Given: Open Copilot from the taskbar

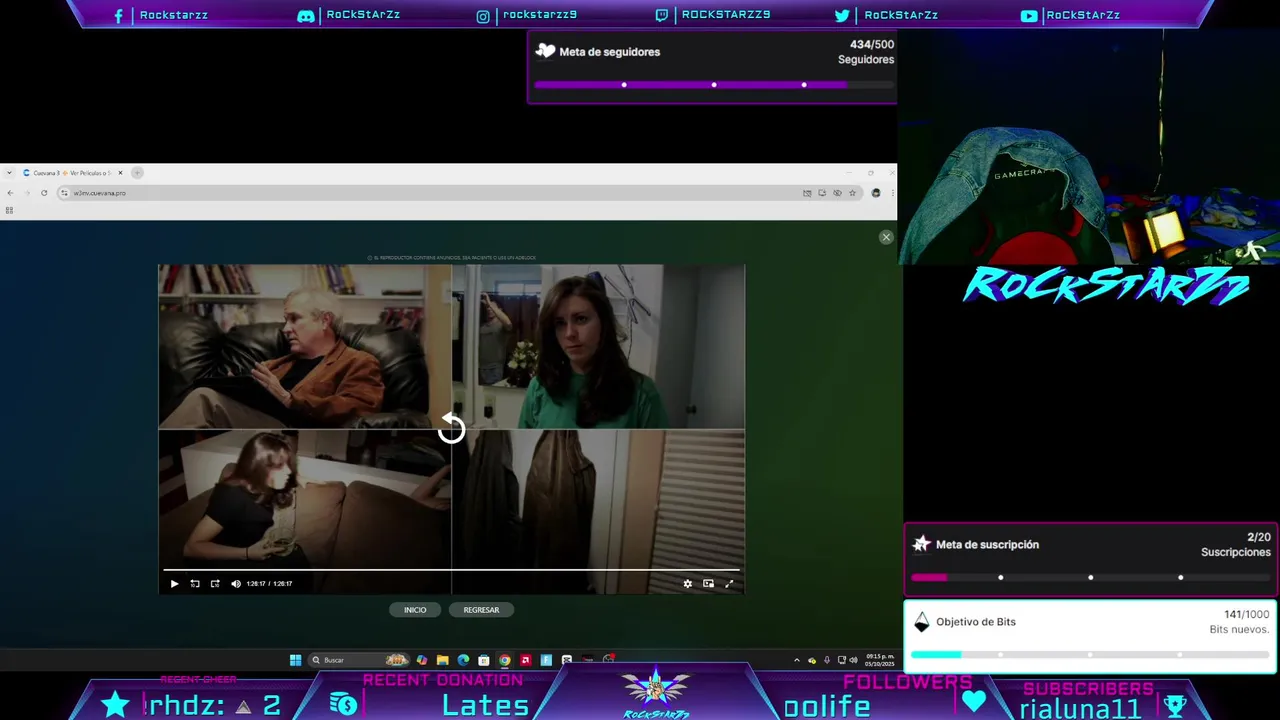Looking at the screenshot, I should [x=422, y=660].
